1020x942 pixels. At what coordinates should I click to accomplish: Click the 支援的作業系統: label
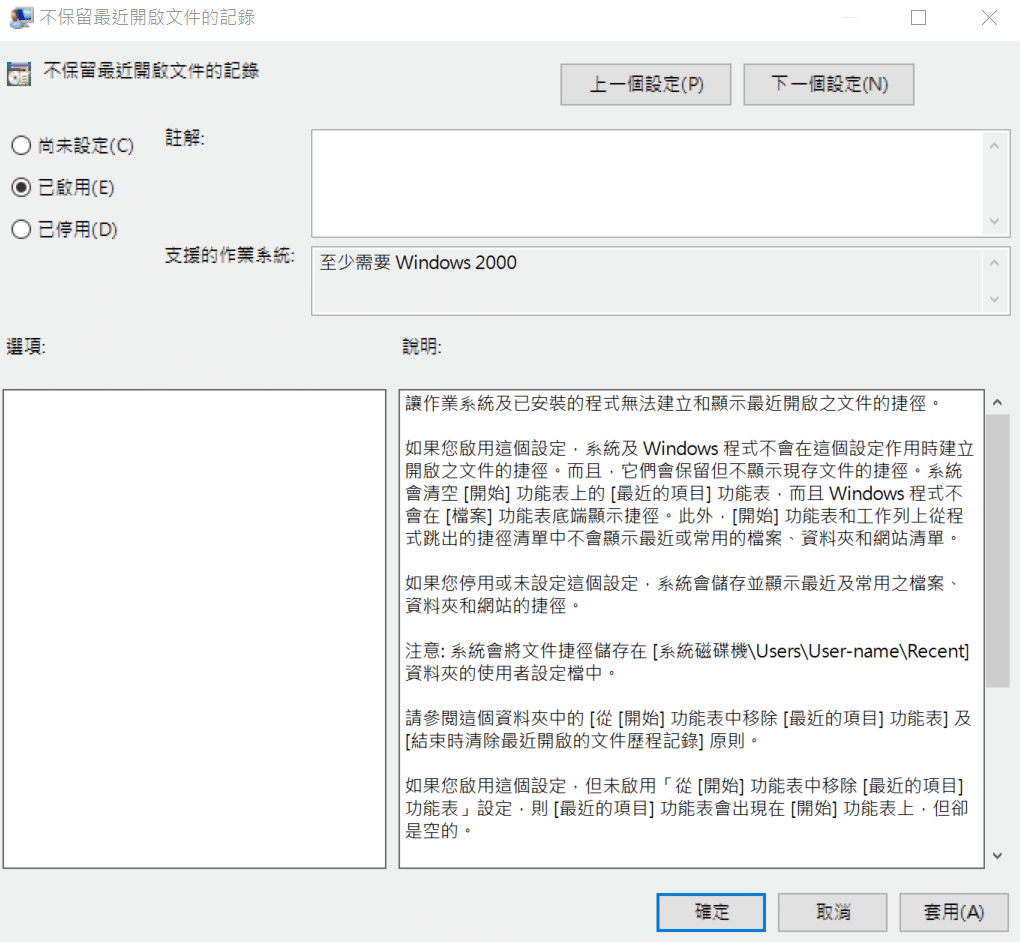230,256
